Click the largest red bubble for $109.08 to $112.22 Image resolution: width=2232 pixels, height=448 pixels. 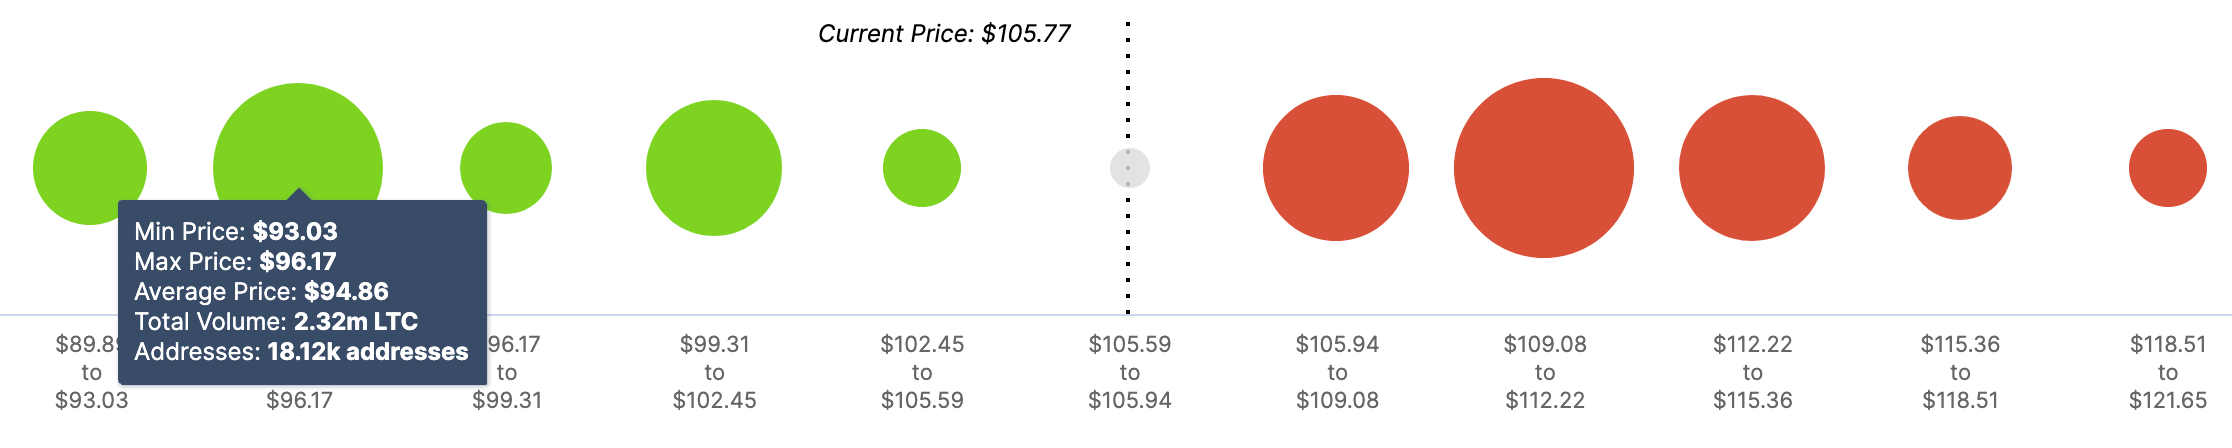click(1544, 168)
